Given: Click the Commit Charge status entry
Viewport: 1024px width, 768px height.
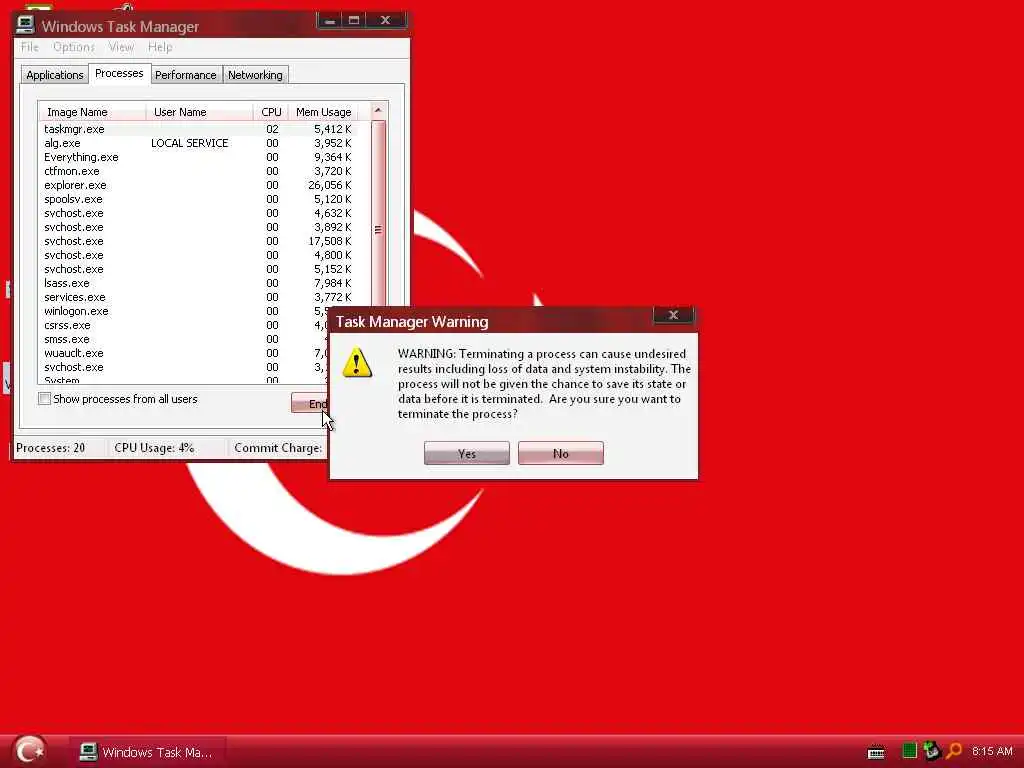Looking at the screenshot, I should point(278,448).
